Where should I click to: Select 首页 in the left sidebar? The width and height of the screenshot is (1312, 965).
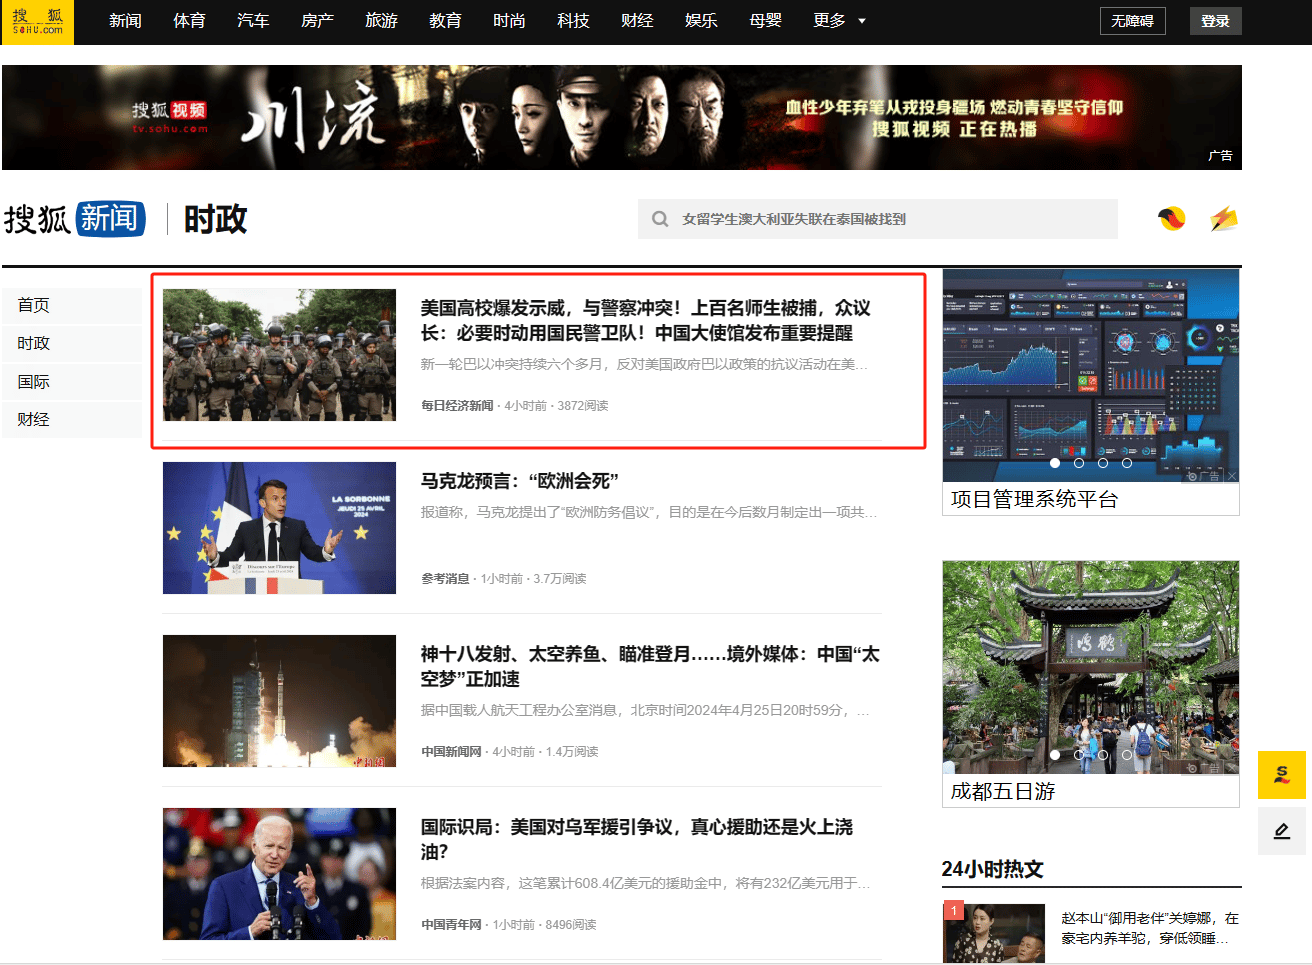(72, 305)
